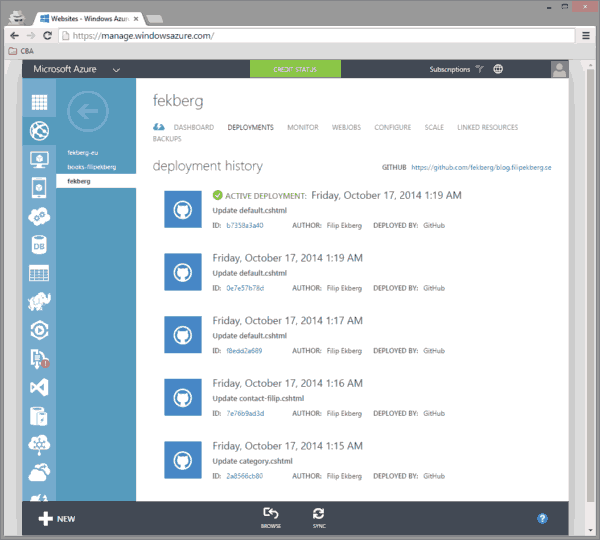Click the Browse icon in bottom bar
600x540 pixels.
point(271,517)
